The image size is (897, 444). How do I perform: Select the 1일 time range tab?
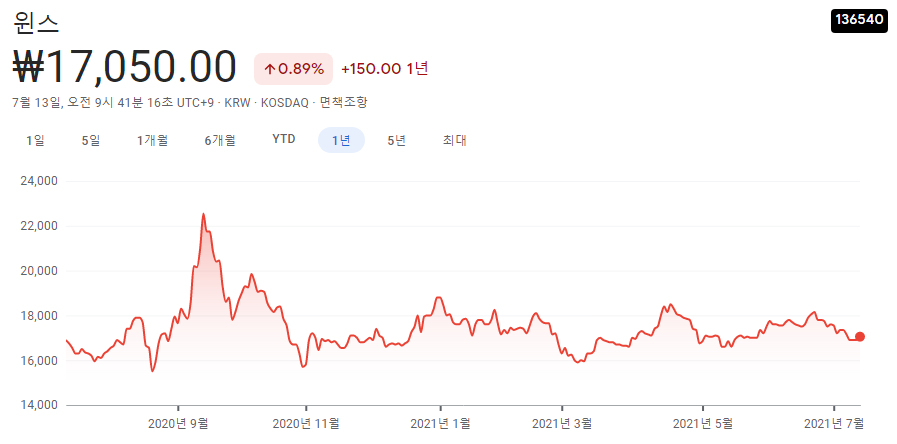35,140
